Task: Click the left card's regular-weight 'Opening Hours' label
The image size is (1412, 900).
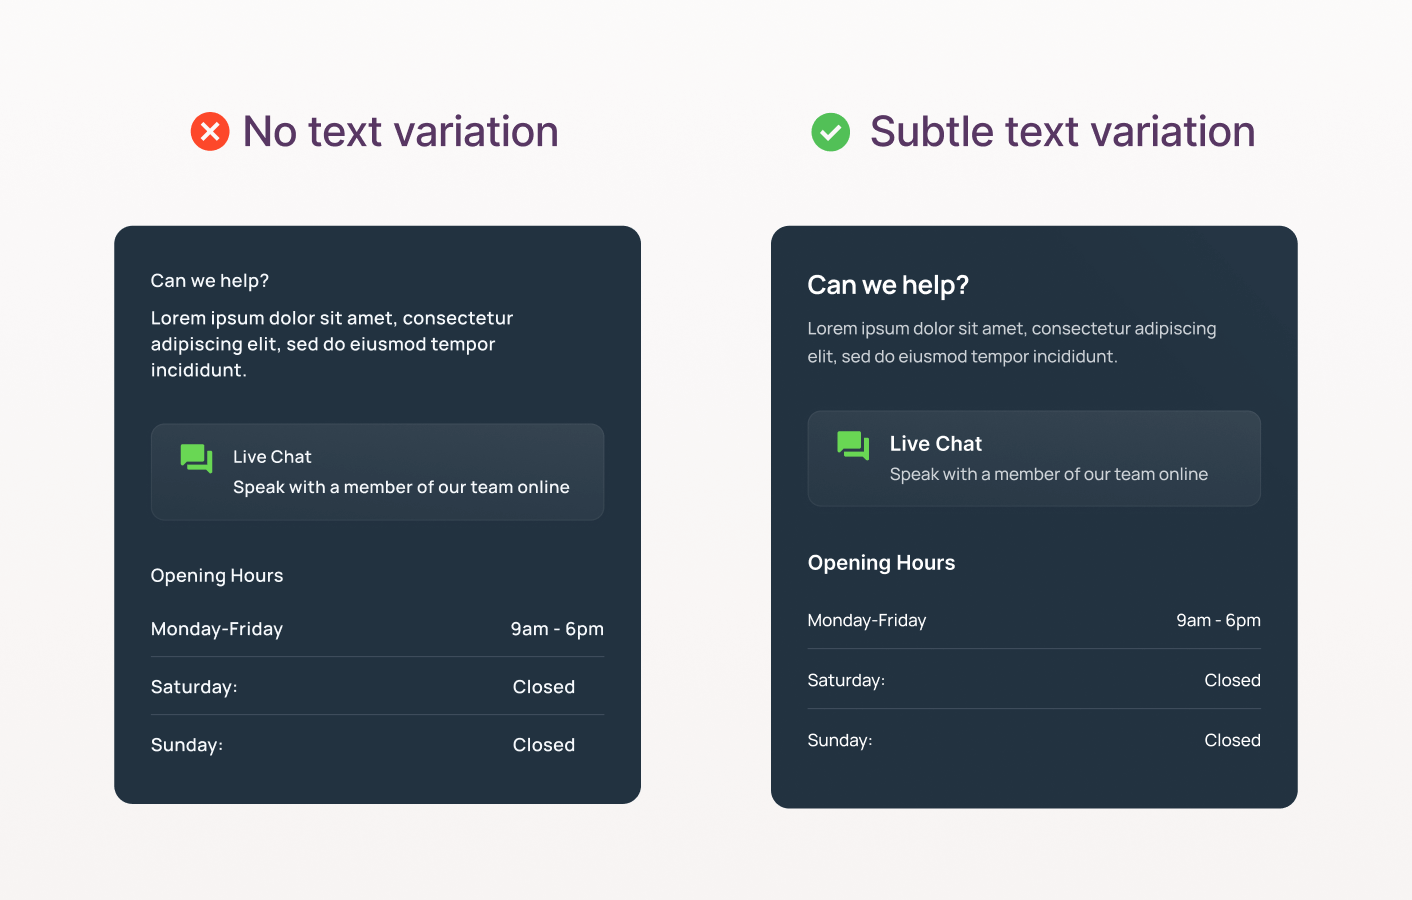Action: (217, 576)
